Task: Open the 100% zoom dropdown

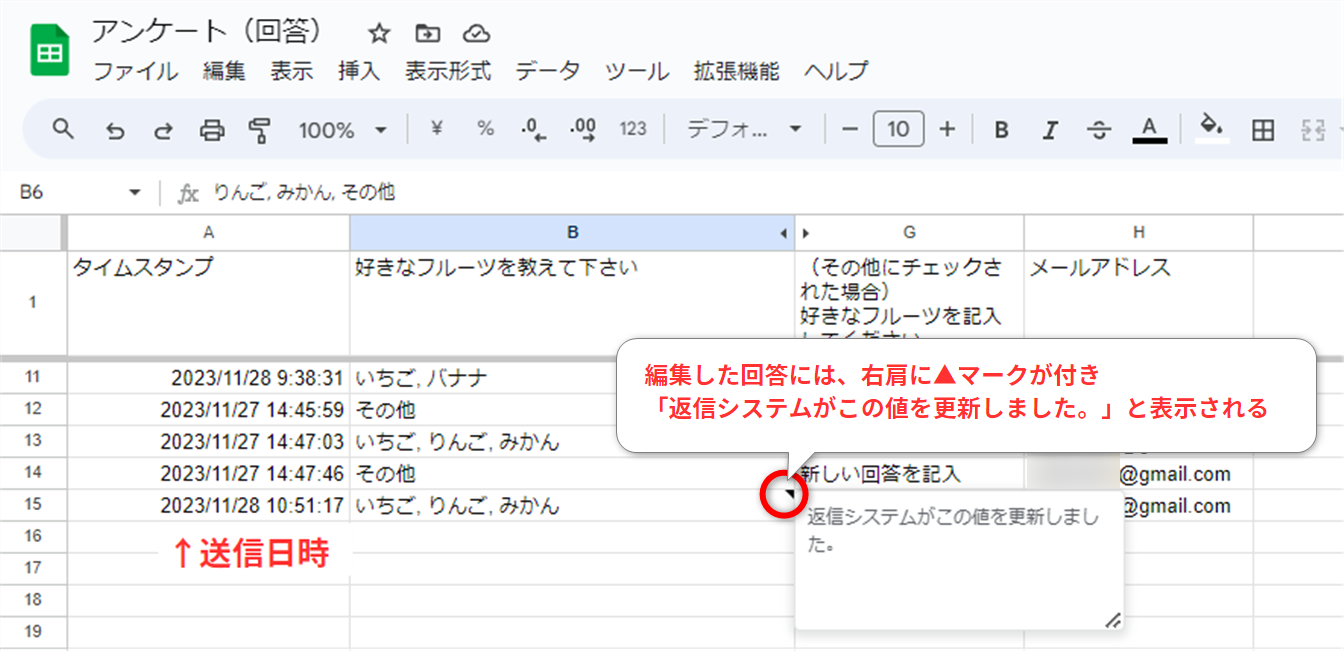Action: tap(342, 130)
